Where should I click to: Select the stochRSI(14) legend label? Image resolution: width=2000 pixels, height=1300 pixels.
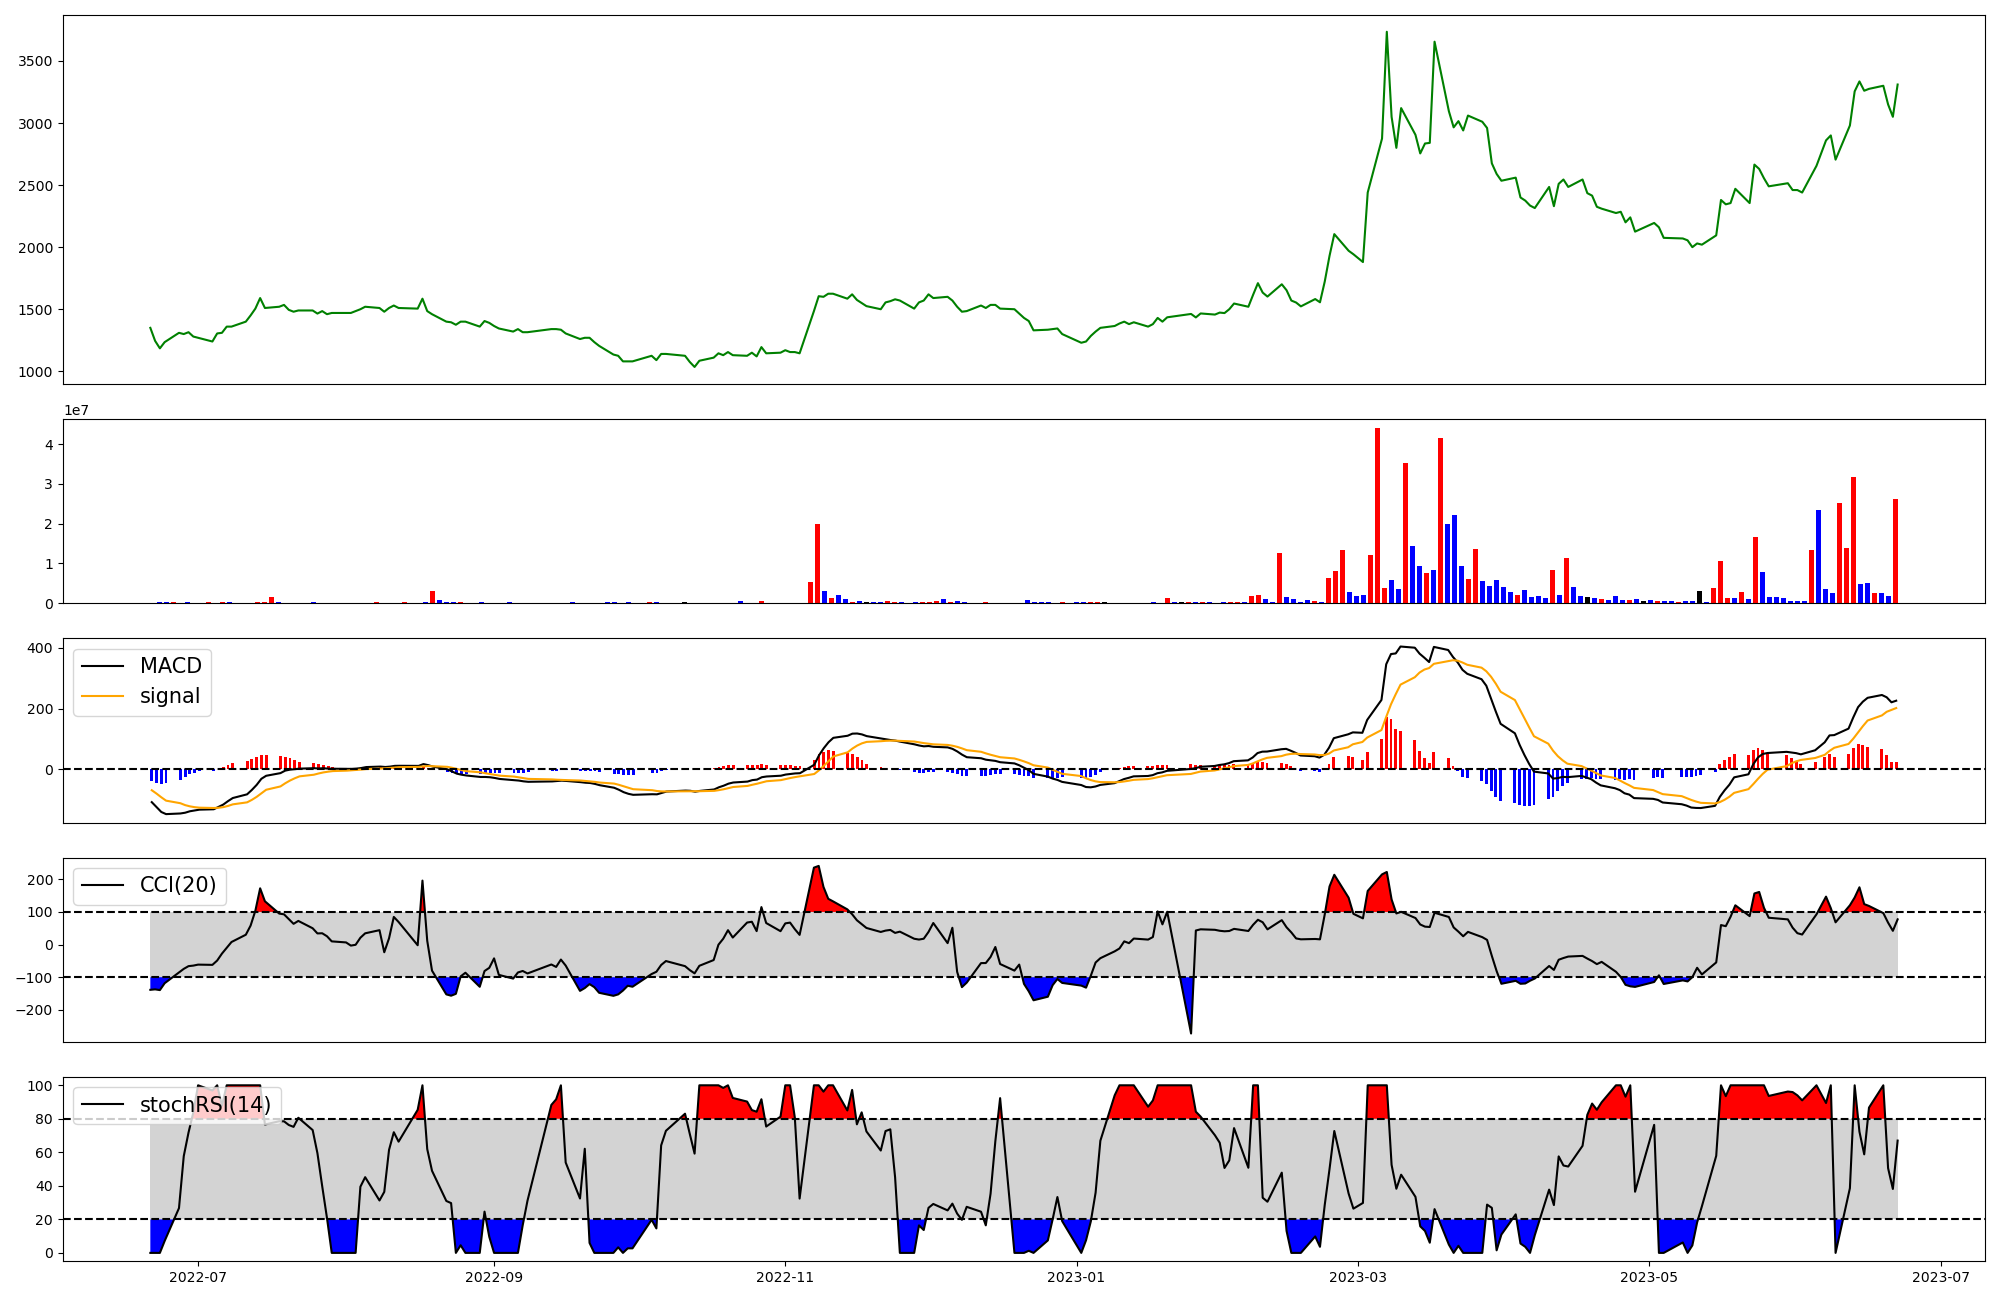coord(205,1105)
